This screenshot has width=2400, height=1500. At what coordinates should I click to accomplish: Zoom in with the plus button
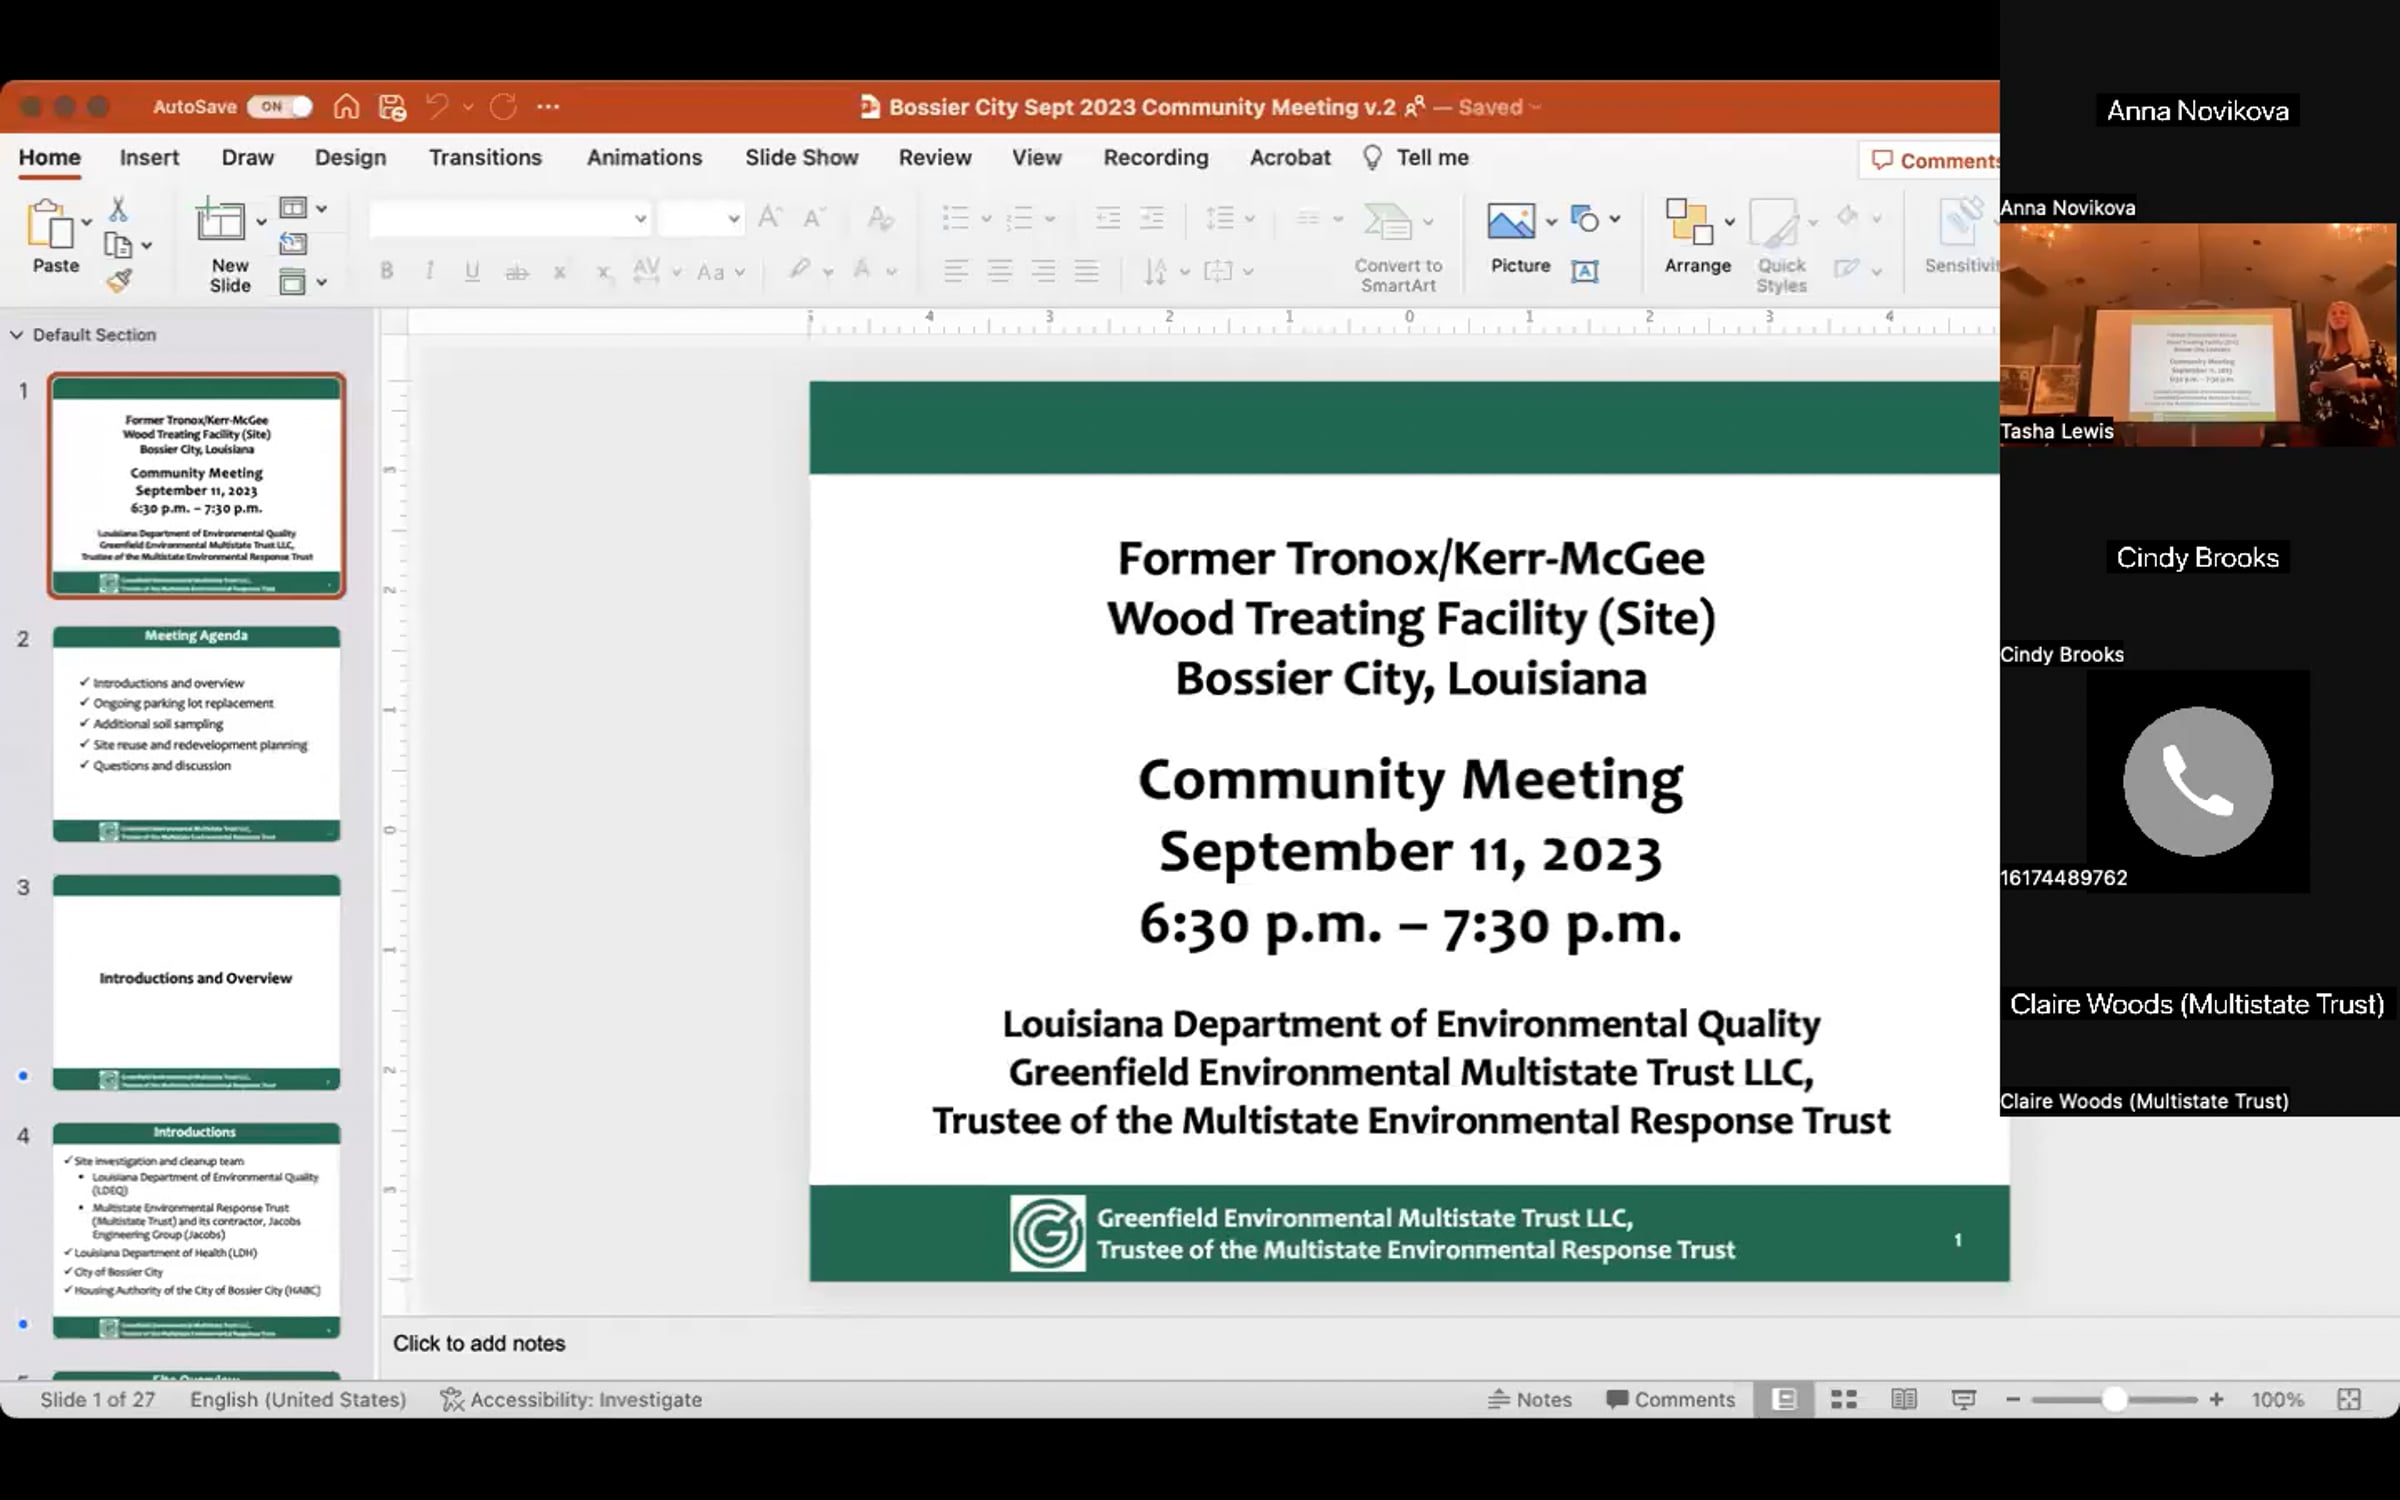(2216, 1399)
